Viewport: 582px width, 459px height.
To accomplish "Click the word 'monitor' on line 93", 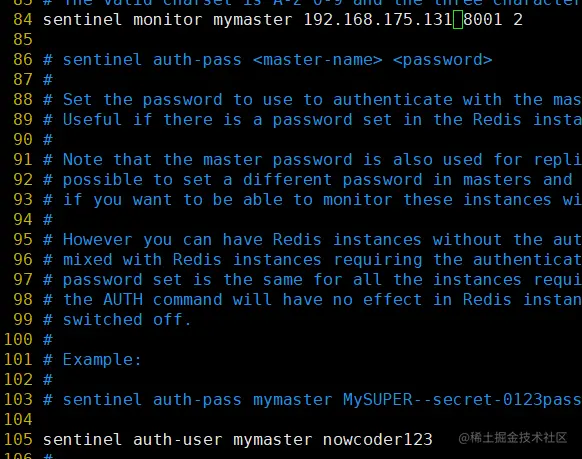I will (x=358, y=200).
